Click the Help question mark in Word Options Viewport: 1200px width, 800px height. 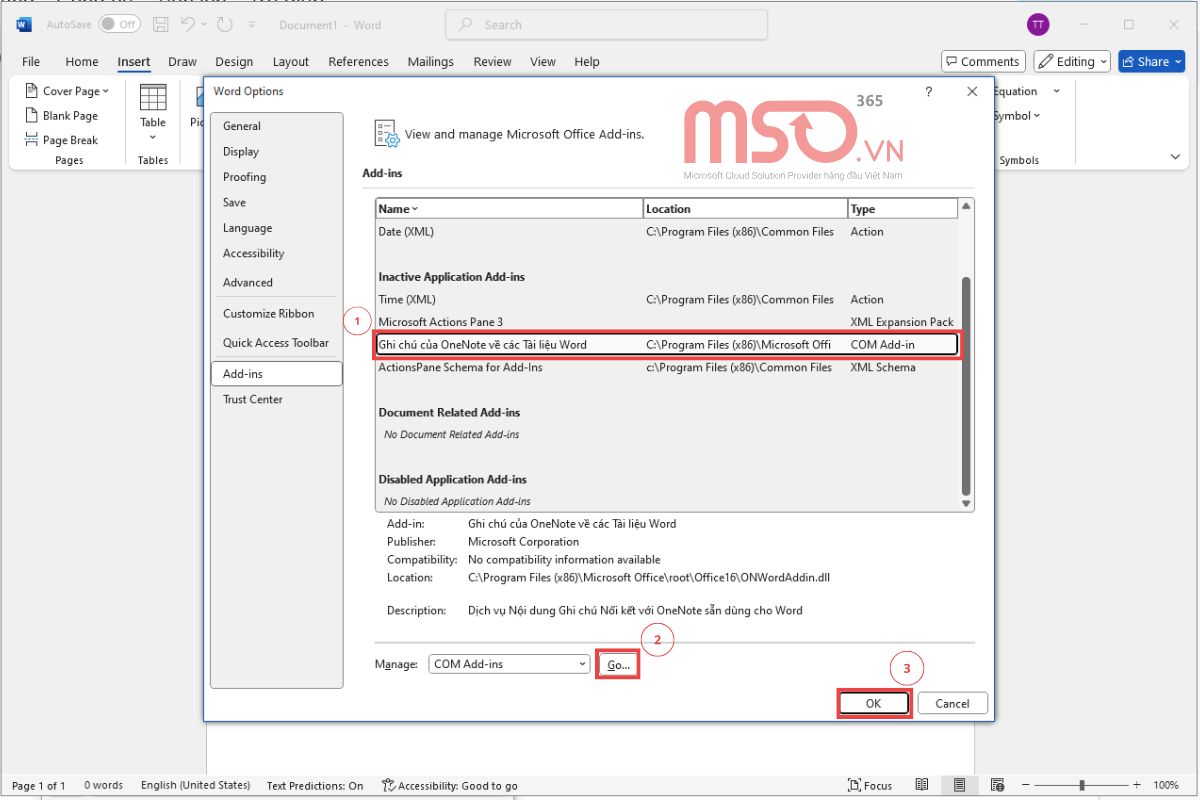929,91
